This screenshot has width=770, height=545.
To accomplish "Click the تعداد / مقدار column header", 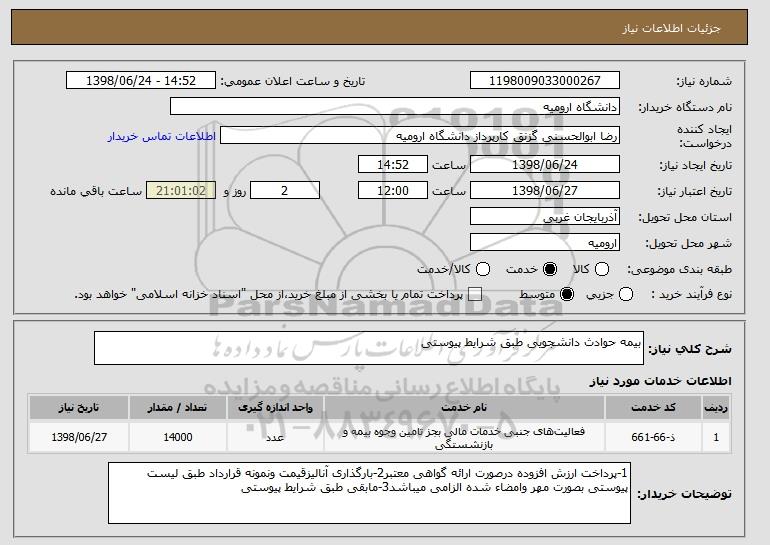I will pyautogui.click(x=178, y=408).
